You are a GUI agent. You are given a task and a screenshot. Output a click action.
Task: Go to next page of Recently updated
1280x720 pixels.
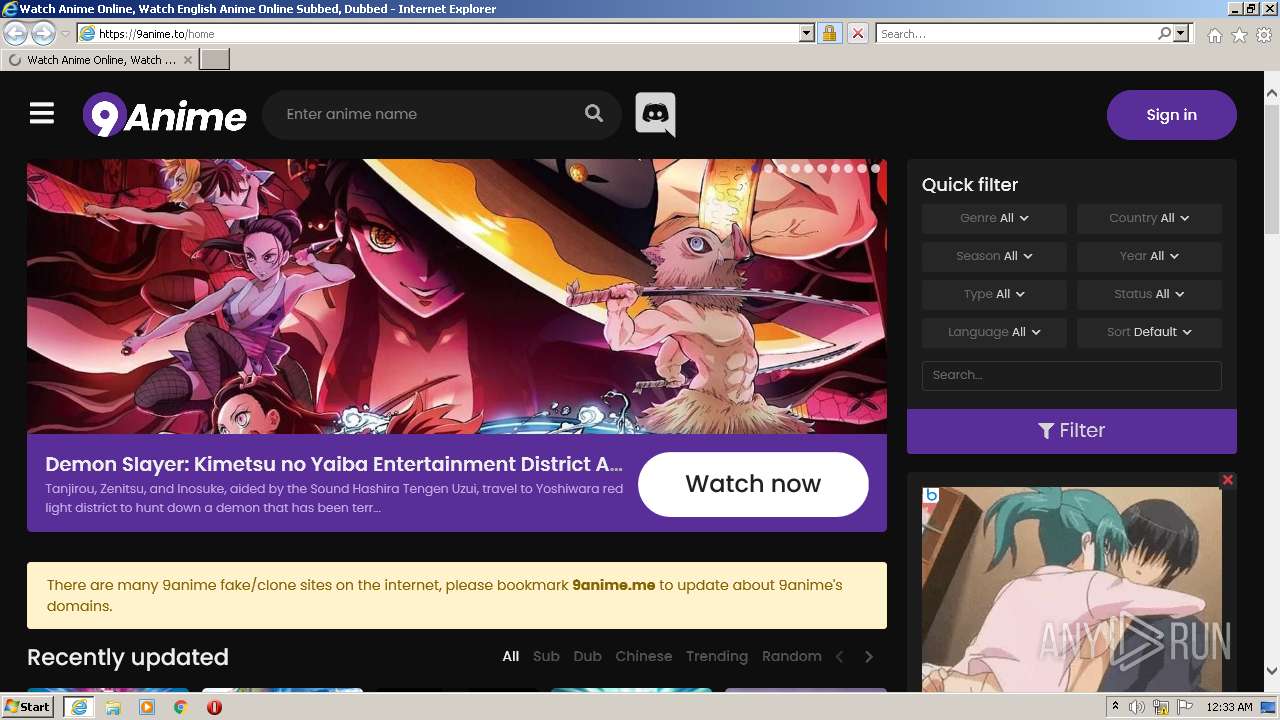click(x=869, y=657)
